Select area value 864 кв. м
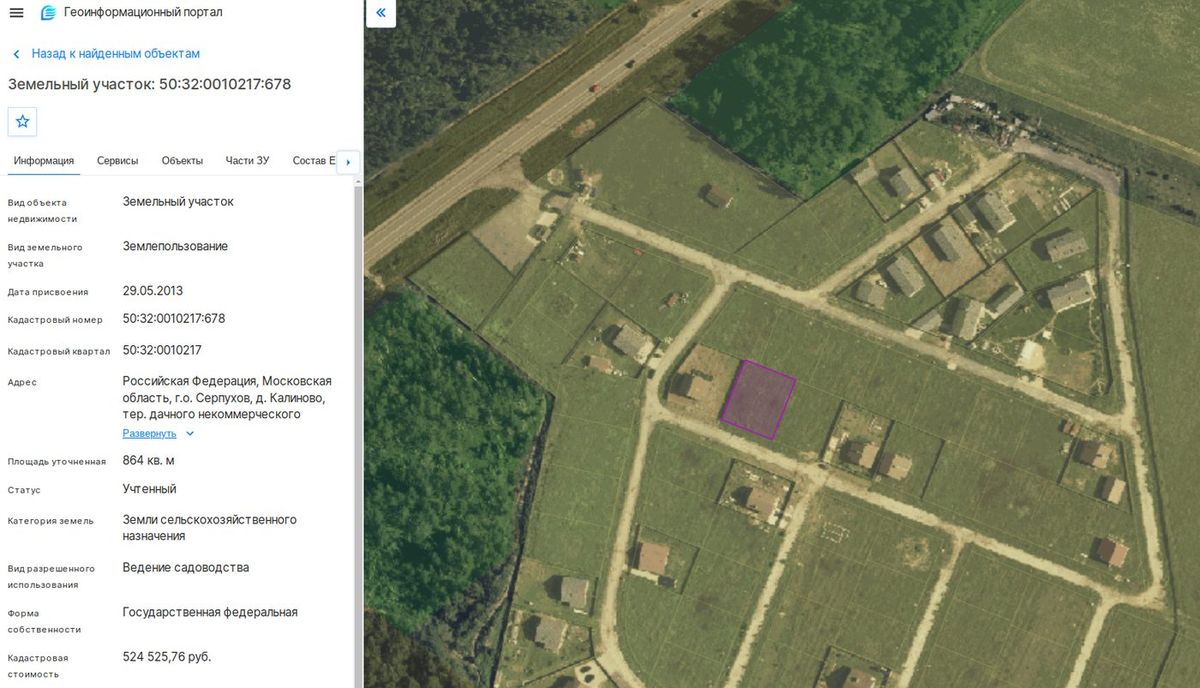This screenshot has height=688, width=1200. click(x=149, y=461)
